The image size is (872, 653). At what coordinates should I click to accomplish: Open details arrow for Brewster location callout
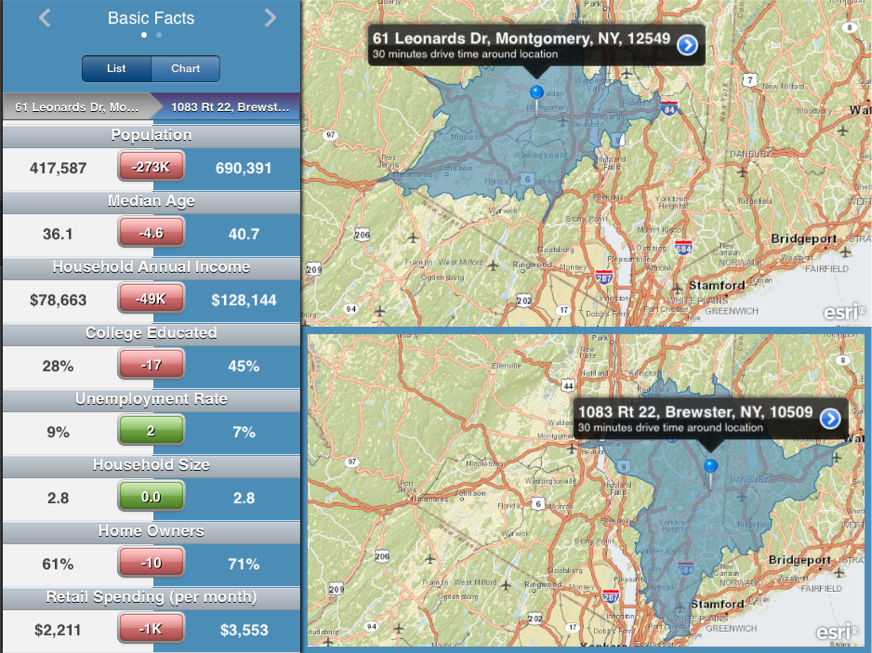(830, 419)
